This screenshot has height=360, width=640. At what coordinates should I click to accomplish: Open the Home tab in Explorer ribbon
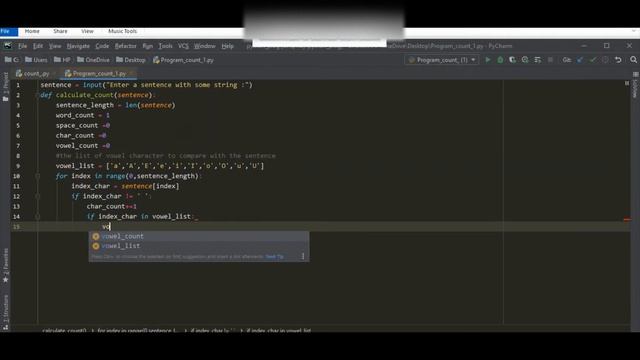[x=32, y=31]
